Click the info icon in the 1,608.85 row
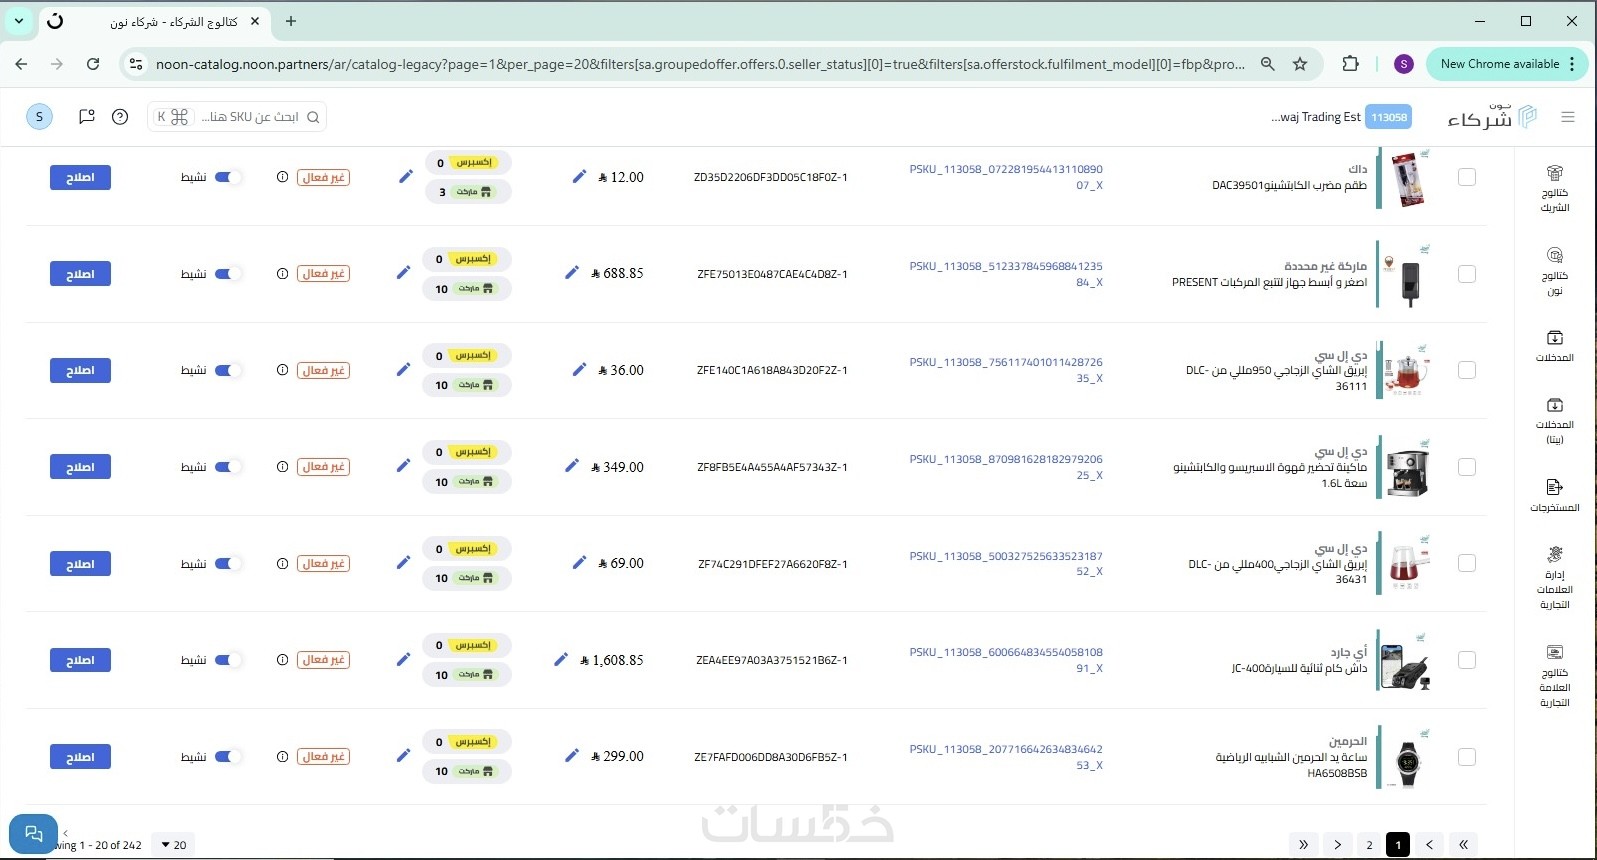 coord(282,660)
